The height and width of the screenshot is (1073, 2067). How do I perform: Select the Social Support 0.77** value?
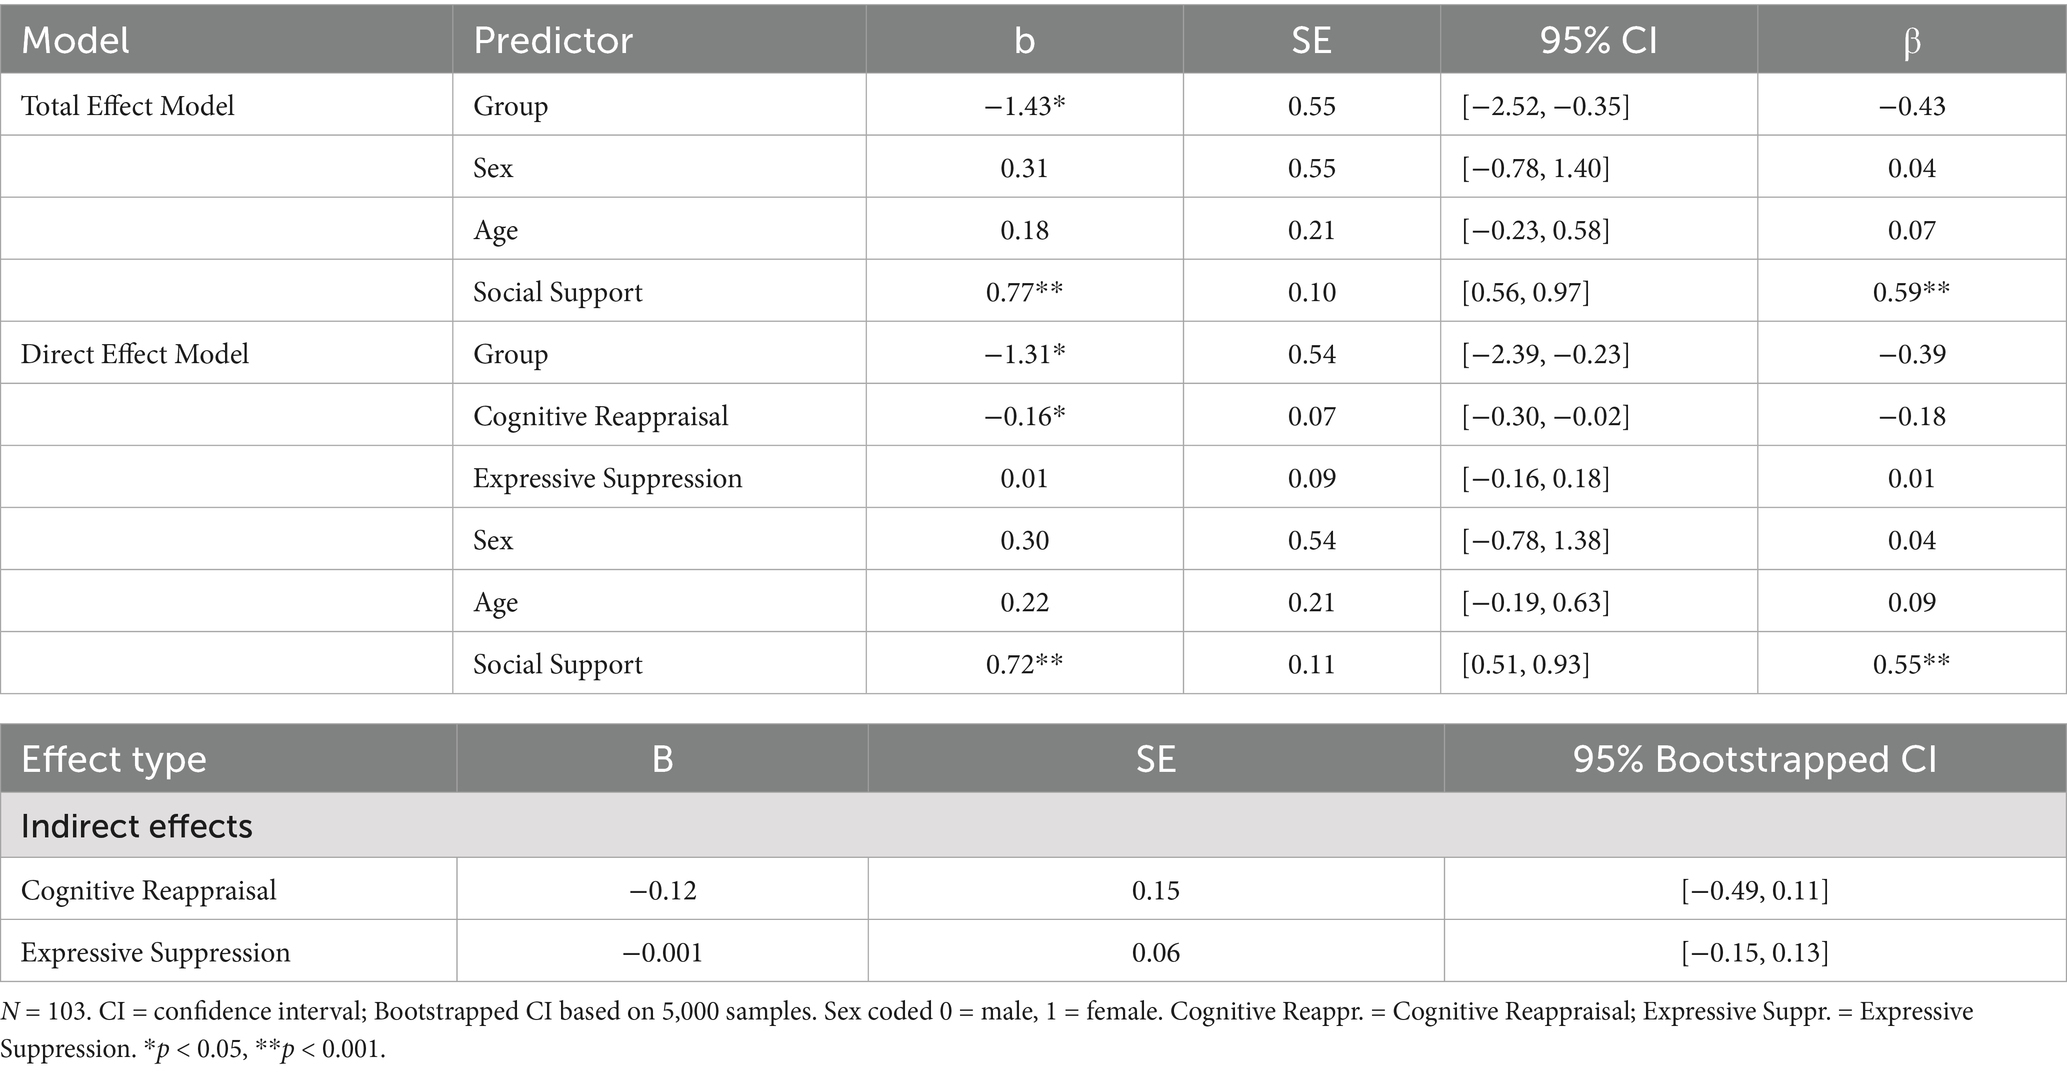tap(1024, 291)
